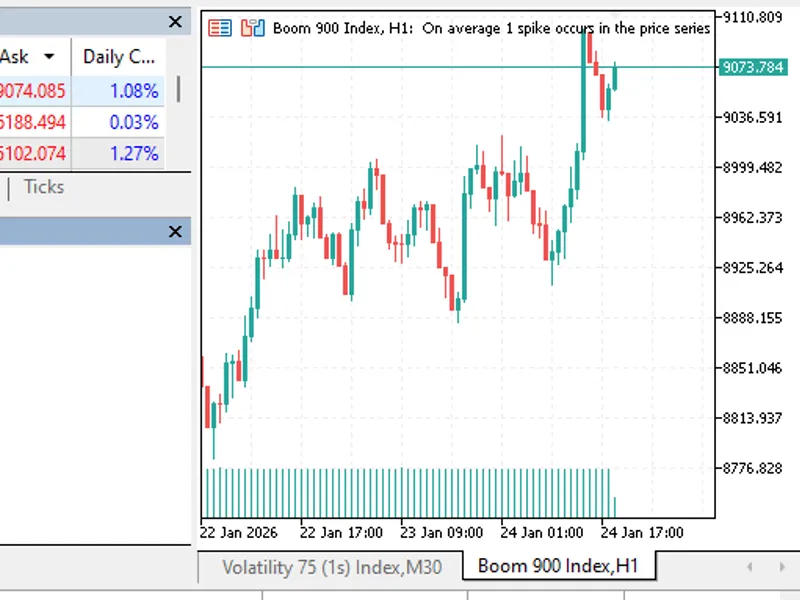Click the 8999.482 price scale label
The image size is (800, 600).
[753, 167]
